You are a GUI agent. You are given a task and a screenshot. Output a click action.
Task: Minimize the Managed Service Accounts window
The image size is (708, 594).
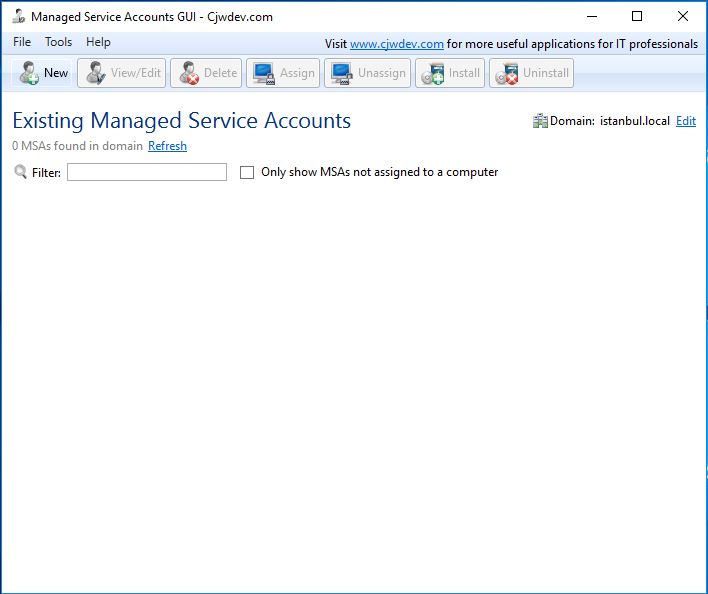[592, 16]
